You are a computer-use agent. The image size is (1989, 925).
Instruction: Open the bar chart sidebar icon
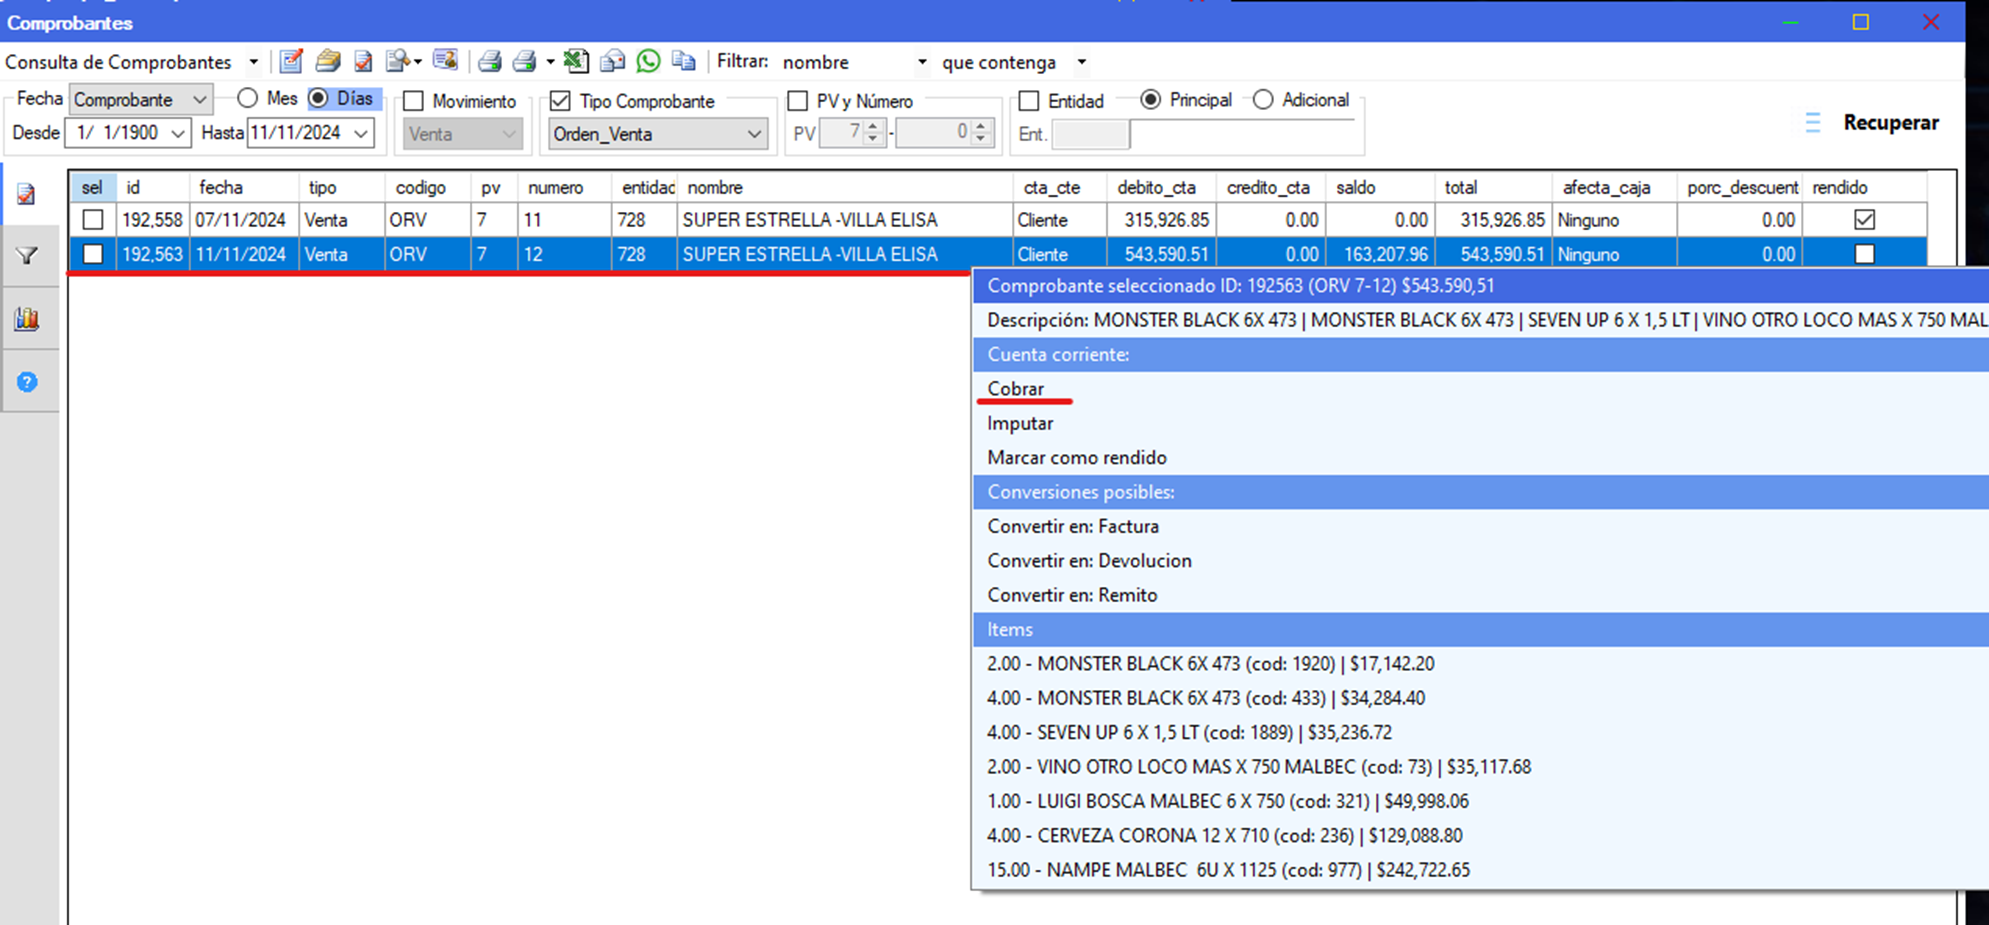tap(27, 319)
